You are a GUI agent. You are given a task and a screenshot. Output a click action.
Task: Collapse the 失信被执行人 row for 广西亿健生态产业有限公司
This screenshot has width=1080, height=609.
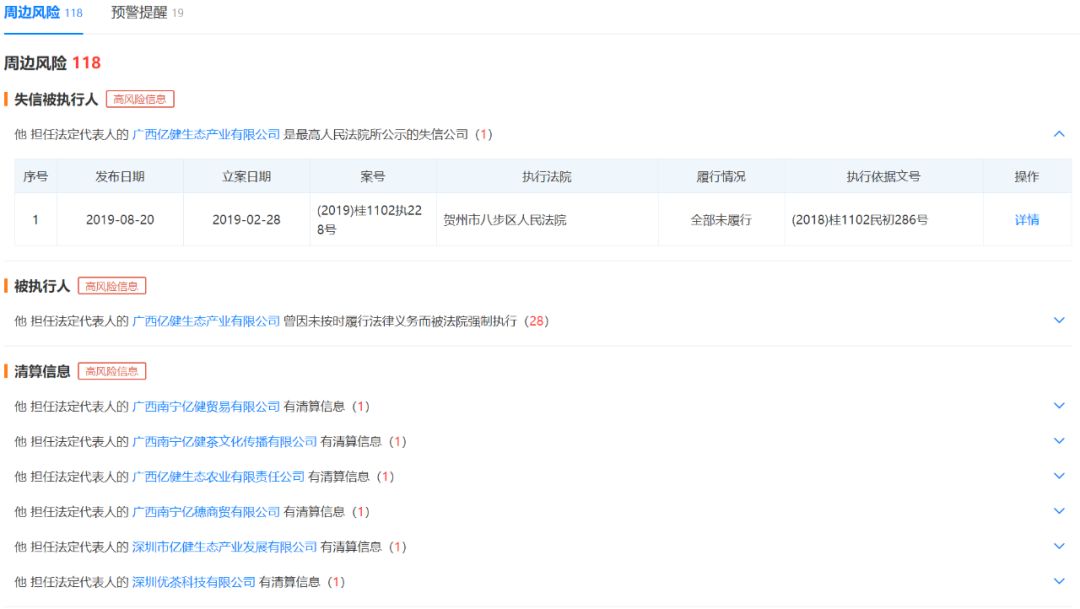click(1059, 134)
